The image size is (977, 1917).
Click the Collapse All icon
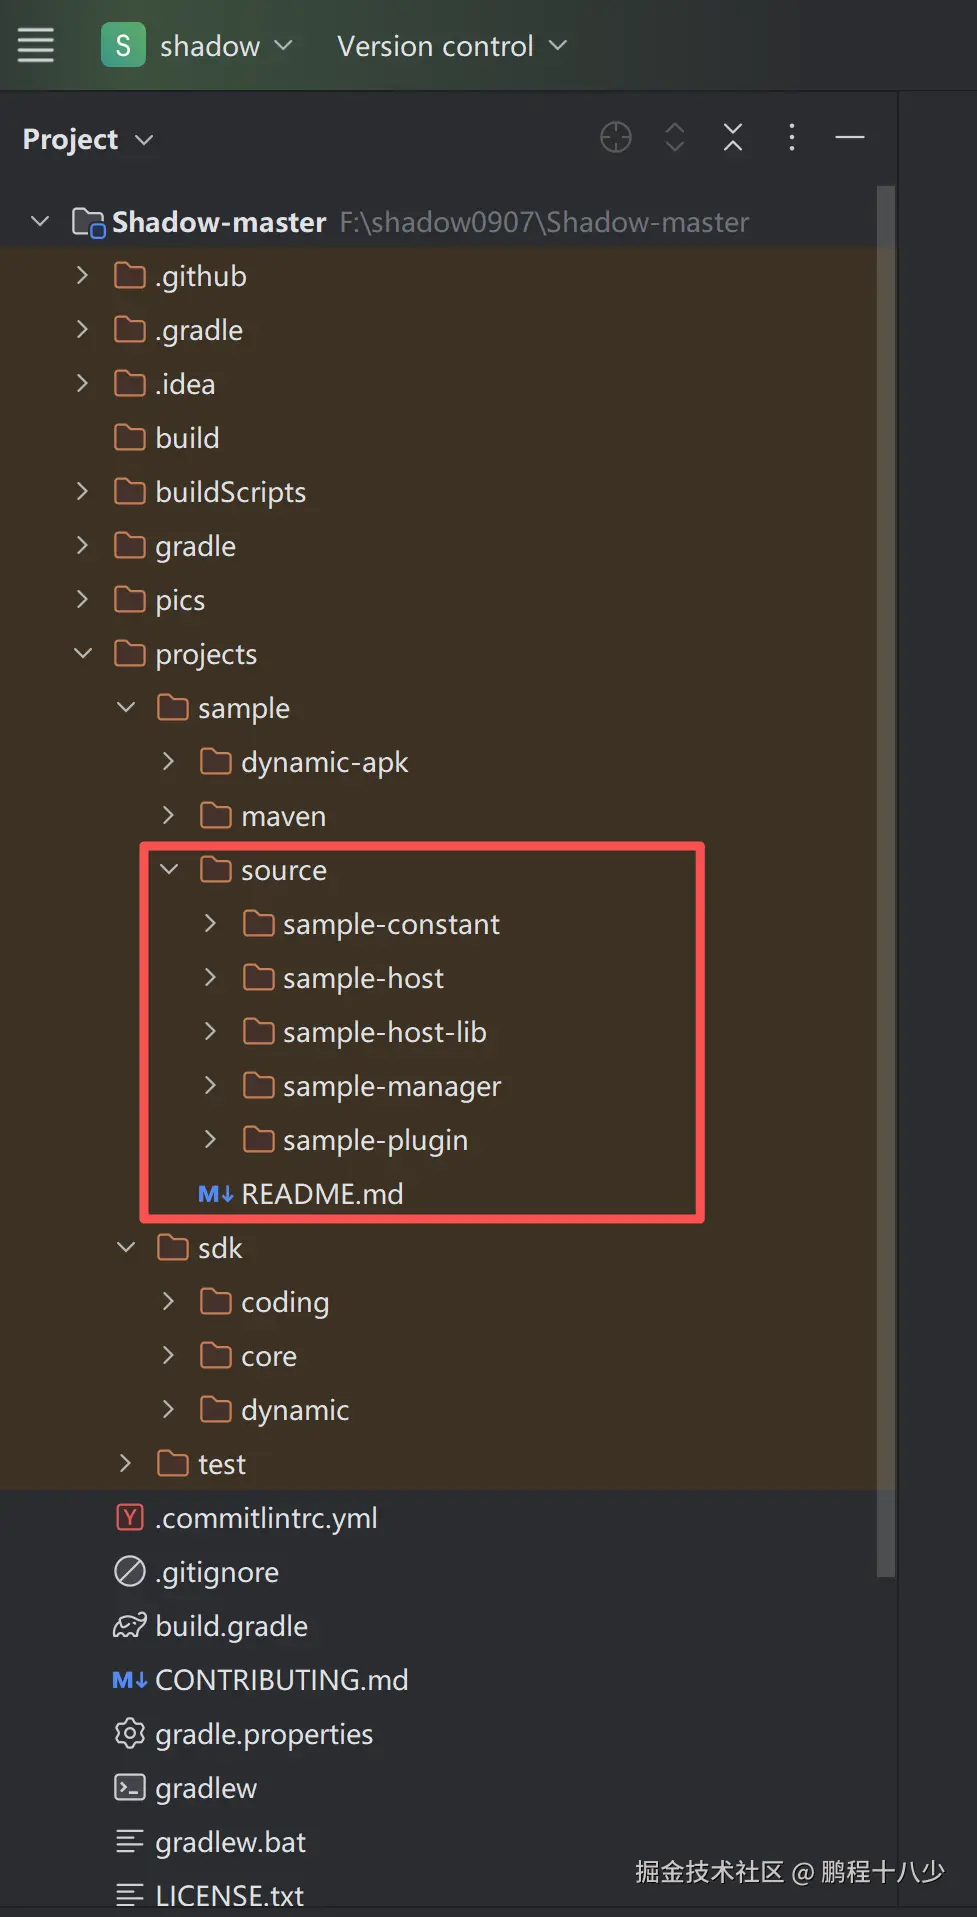coord(733,137)
